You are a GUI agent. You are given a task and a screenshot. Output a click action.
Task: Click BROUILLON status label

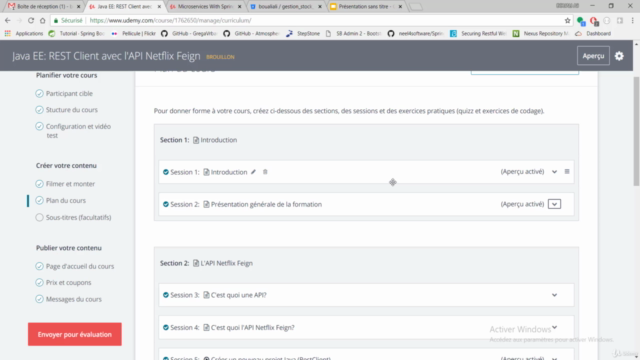point(220,57)
